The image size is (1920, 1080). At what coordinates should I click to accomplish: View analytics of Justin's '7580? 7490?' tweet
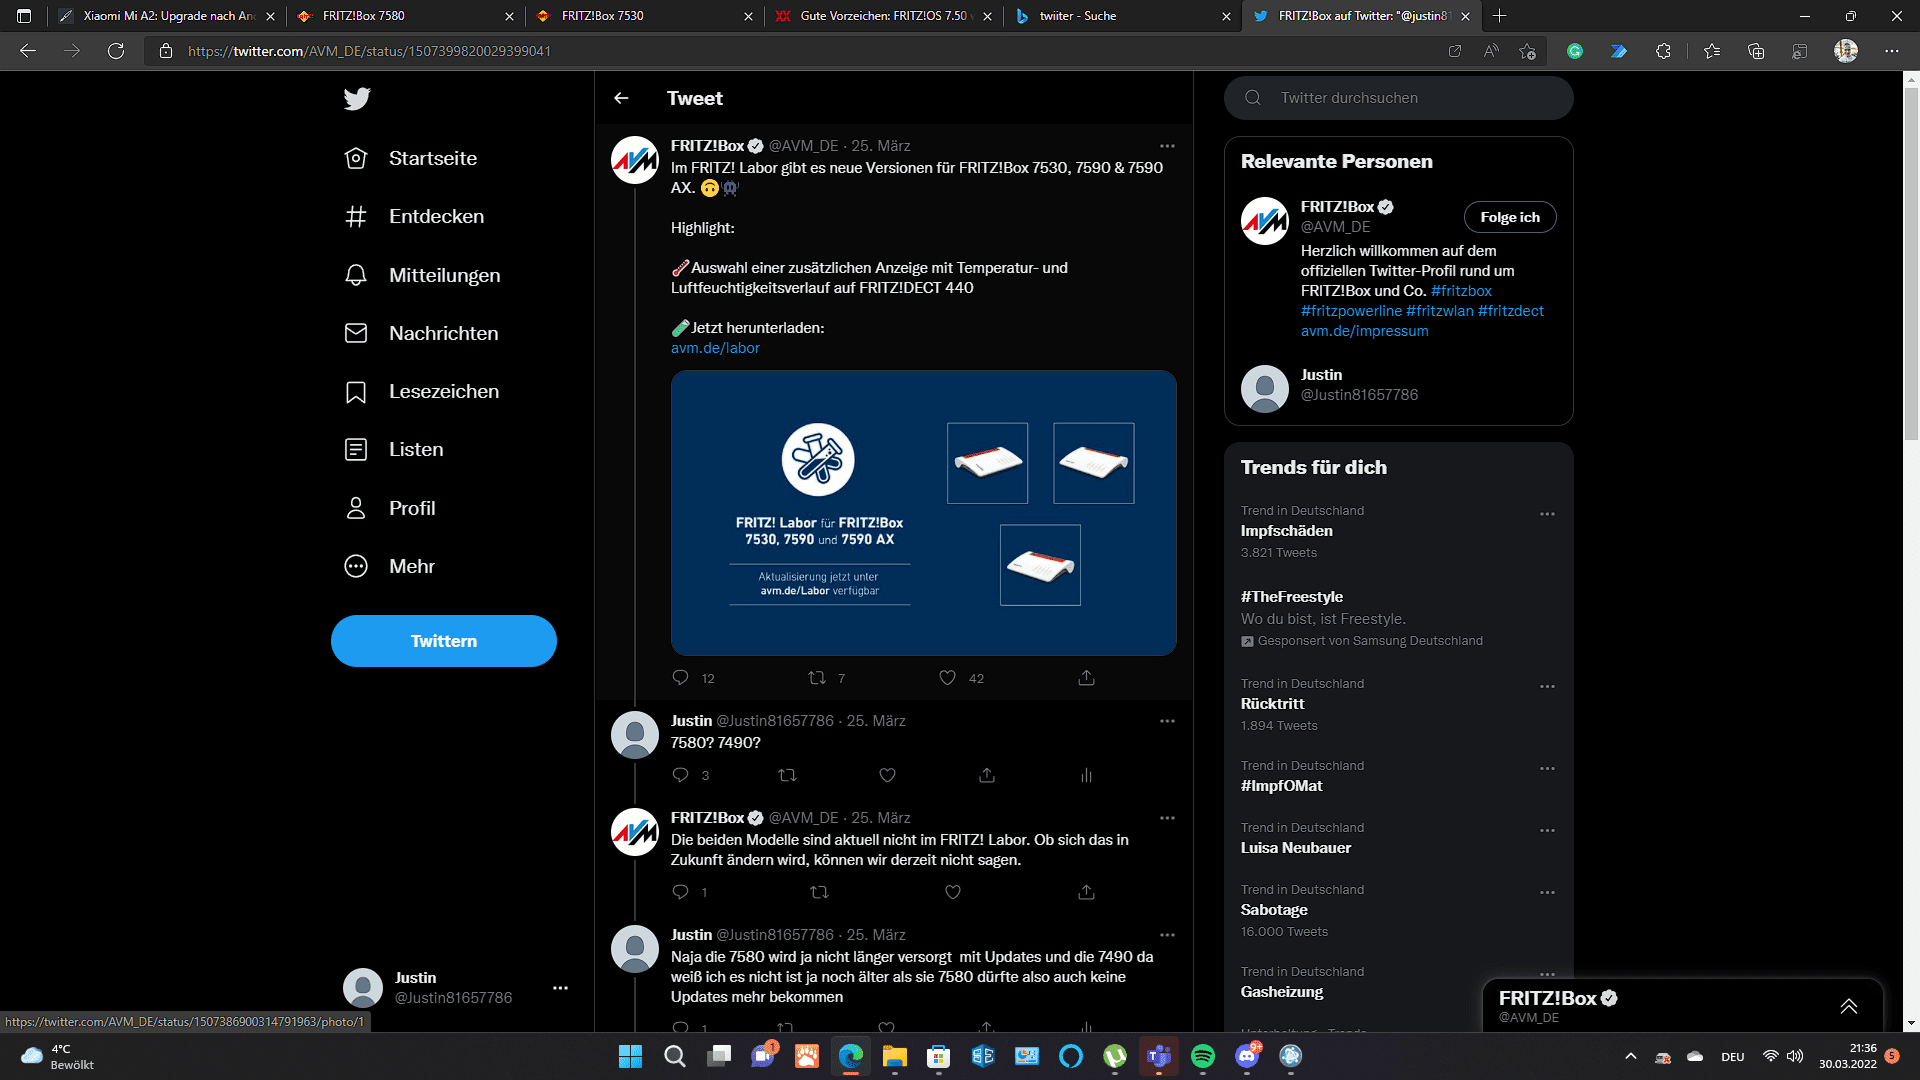1086,775
